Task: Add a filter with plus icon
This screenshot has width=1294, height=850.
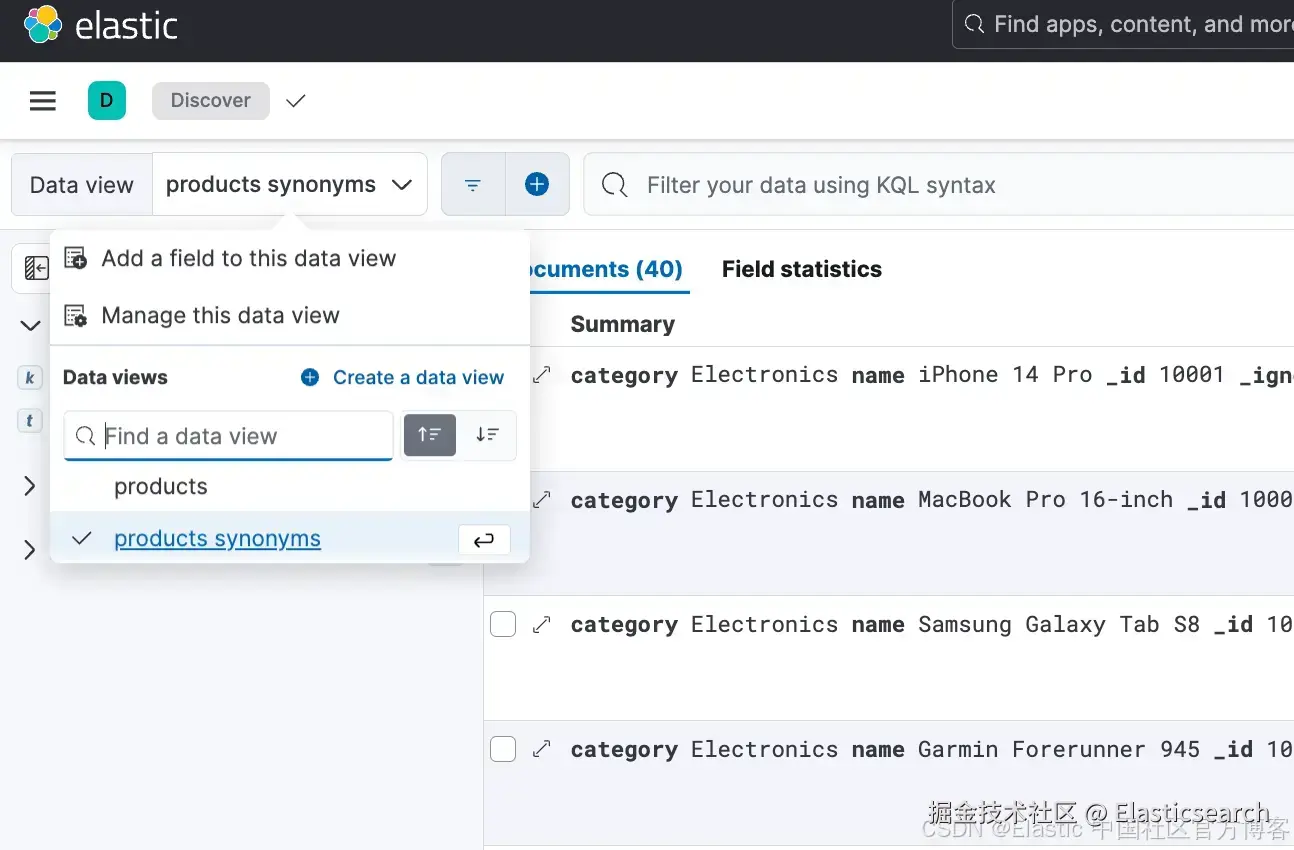Action: coord(537,185)
